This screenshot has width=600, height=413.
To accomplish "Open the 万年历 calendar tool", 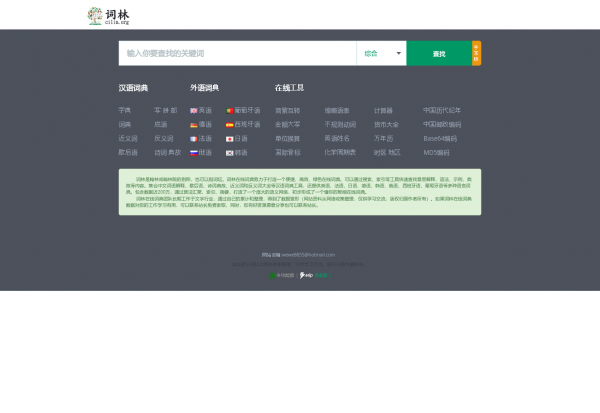I will pos(383,138).
